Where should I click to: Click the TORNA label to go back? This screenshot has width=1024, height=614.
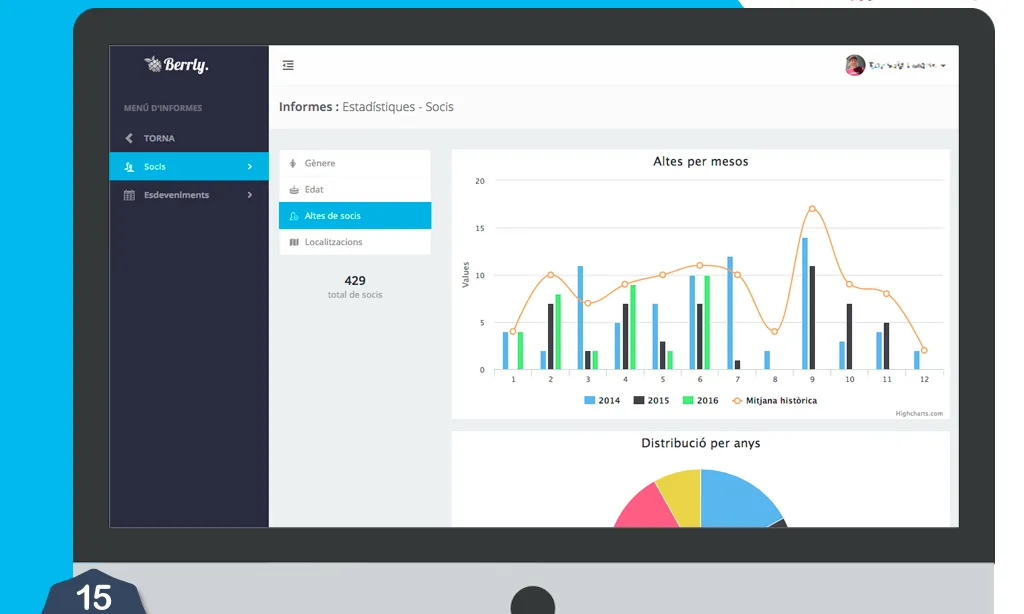click(x=159, y=138)
